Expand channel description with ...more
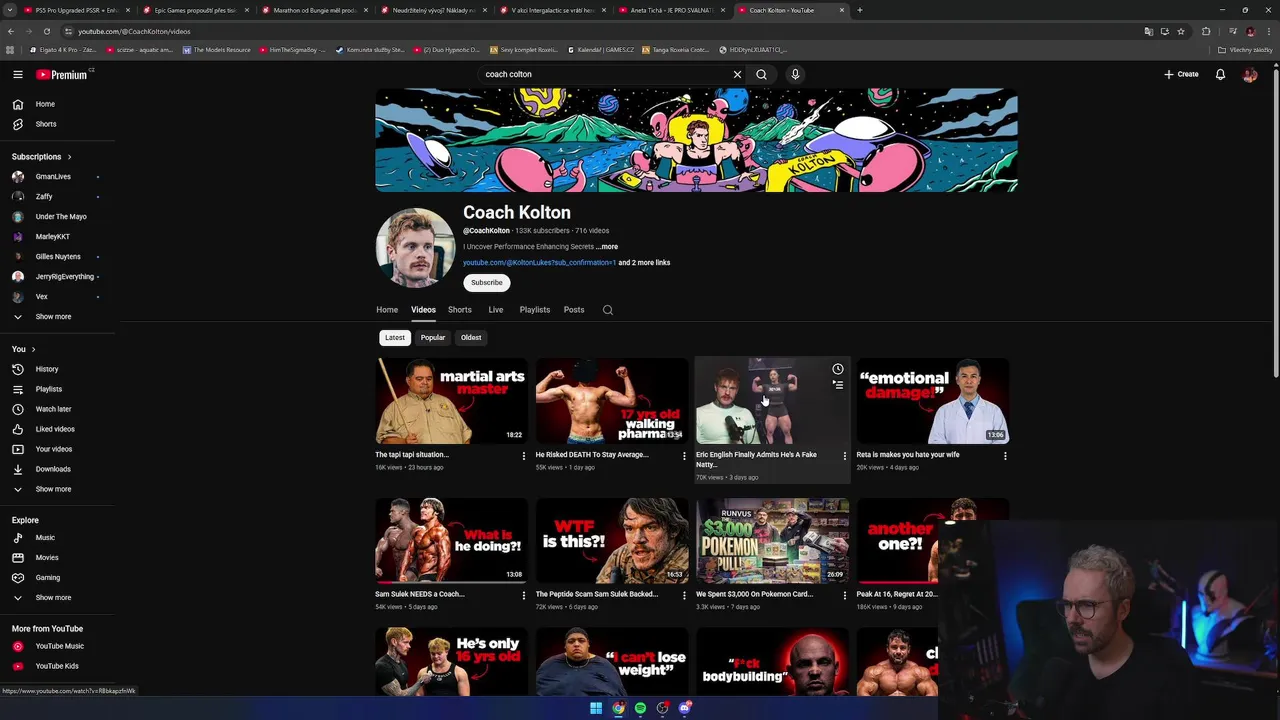Image resolution: width=1280 pixels, height=720 pixels. tap(607, 247)
